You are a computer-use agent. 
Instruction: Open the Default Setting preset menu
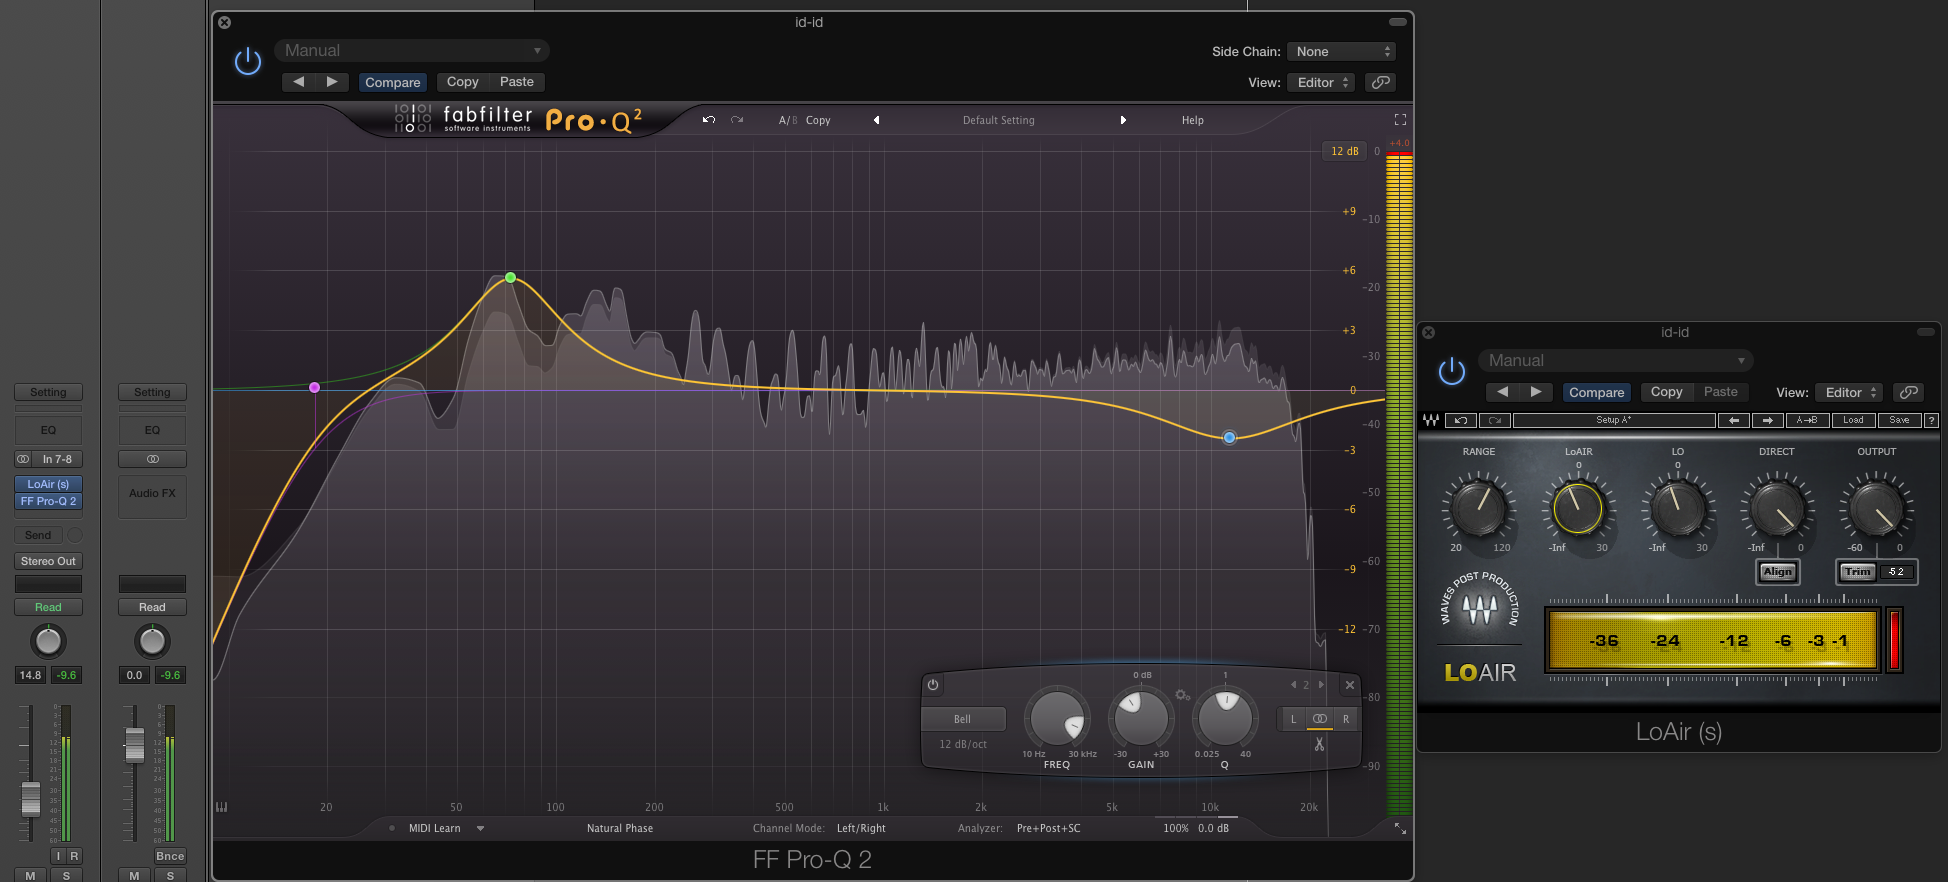[999, 120]
